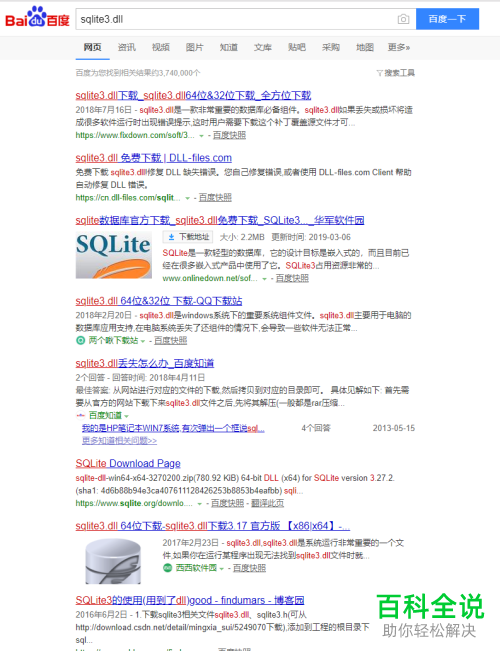
Task: Click the 下载地址 download button
Action: pos(188,237)
